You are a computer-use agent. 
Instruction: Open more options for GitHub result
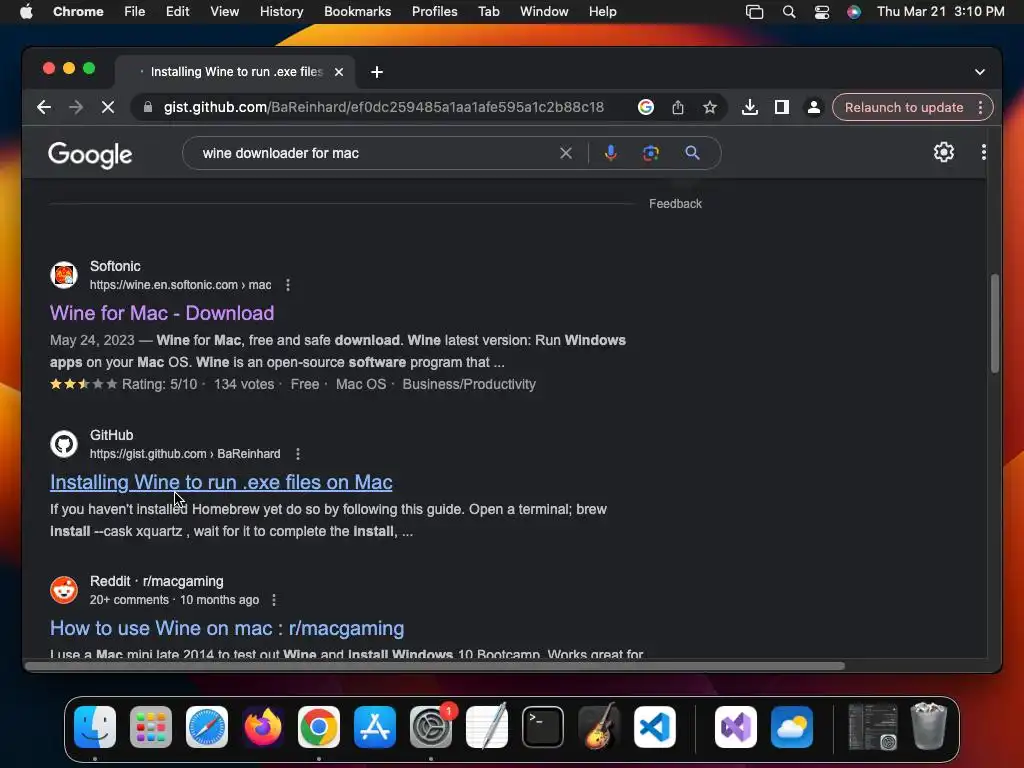298,454
